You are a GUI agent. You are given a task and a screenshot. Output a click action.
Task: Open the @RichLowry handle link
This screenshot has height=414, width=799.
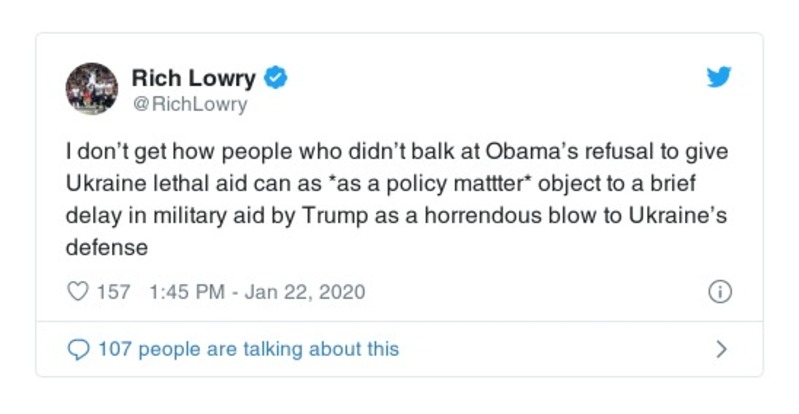(x=189, y=104)
